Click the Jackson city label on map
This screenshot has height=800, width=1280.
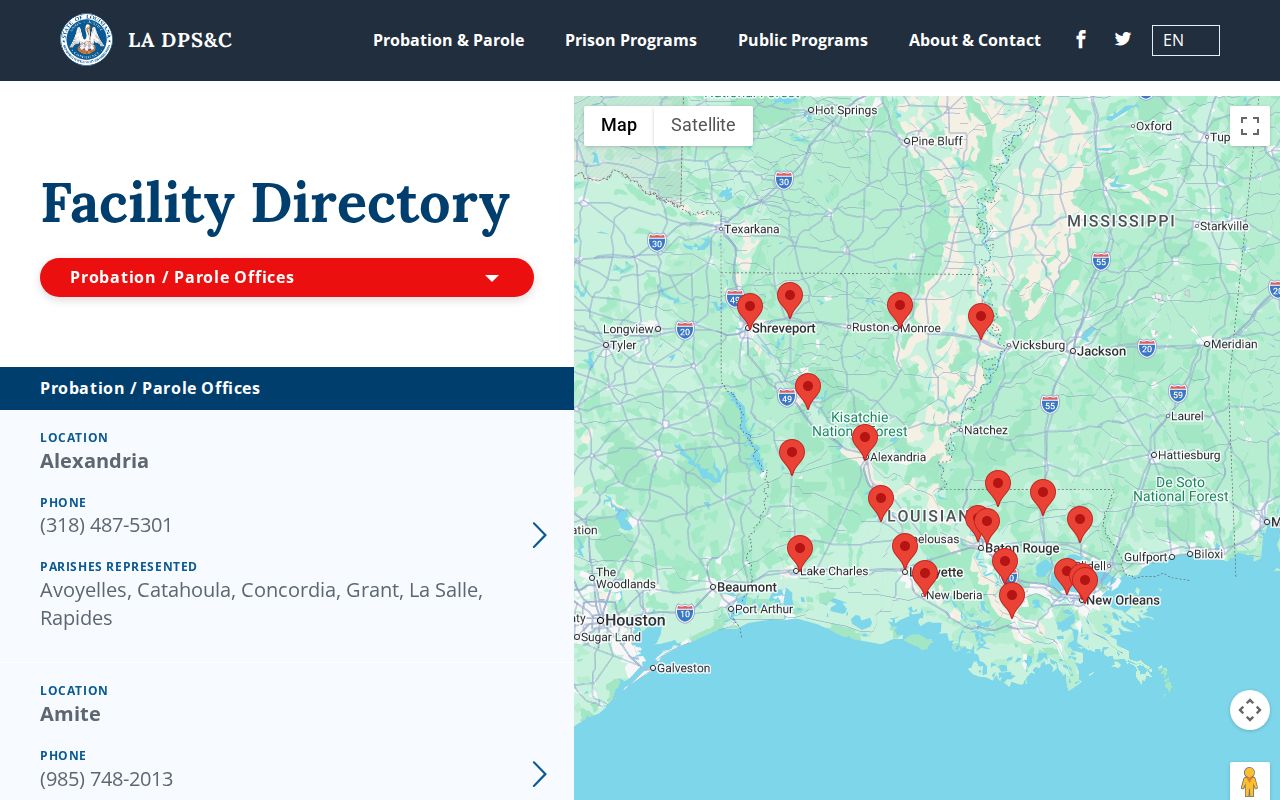1101,351
